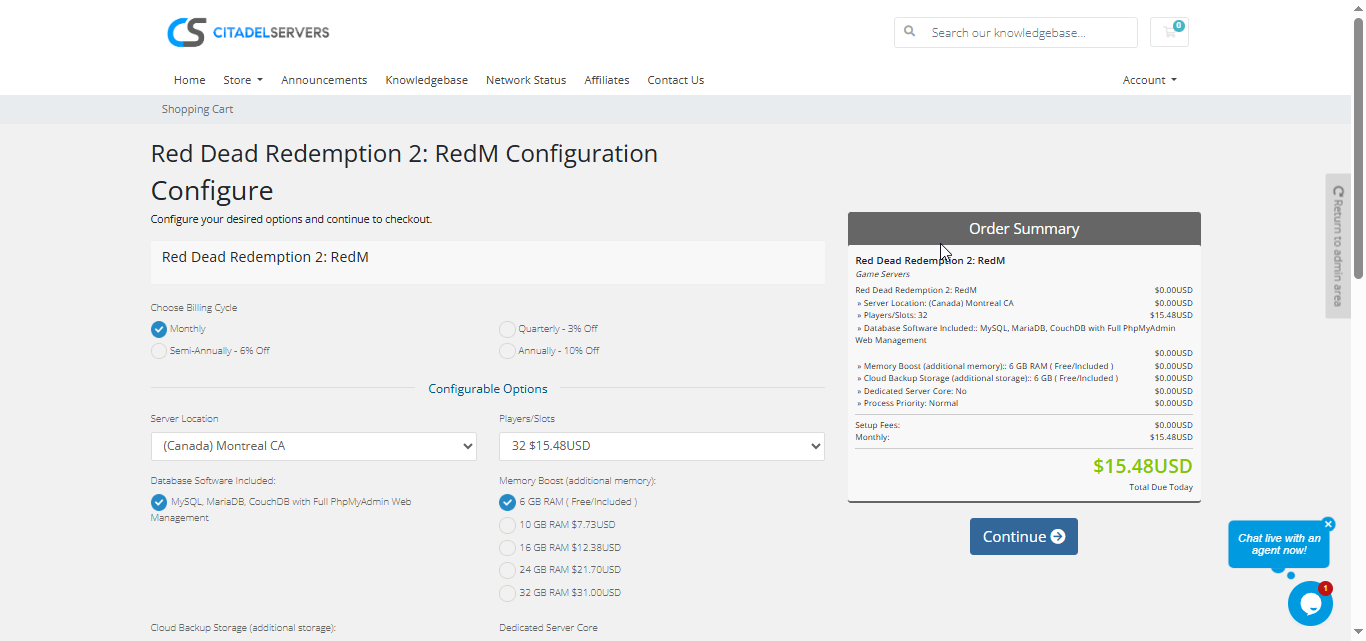Expand the Players/Slots dropdown
The height and width of the screenshot is (641, 1366).
click(x=661, y=446)
